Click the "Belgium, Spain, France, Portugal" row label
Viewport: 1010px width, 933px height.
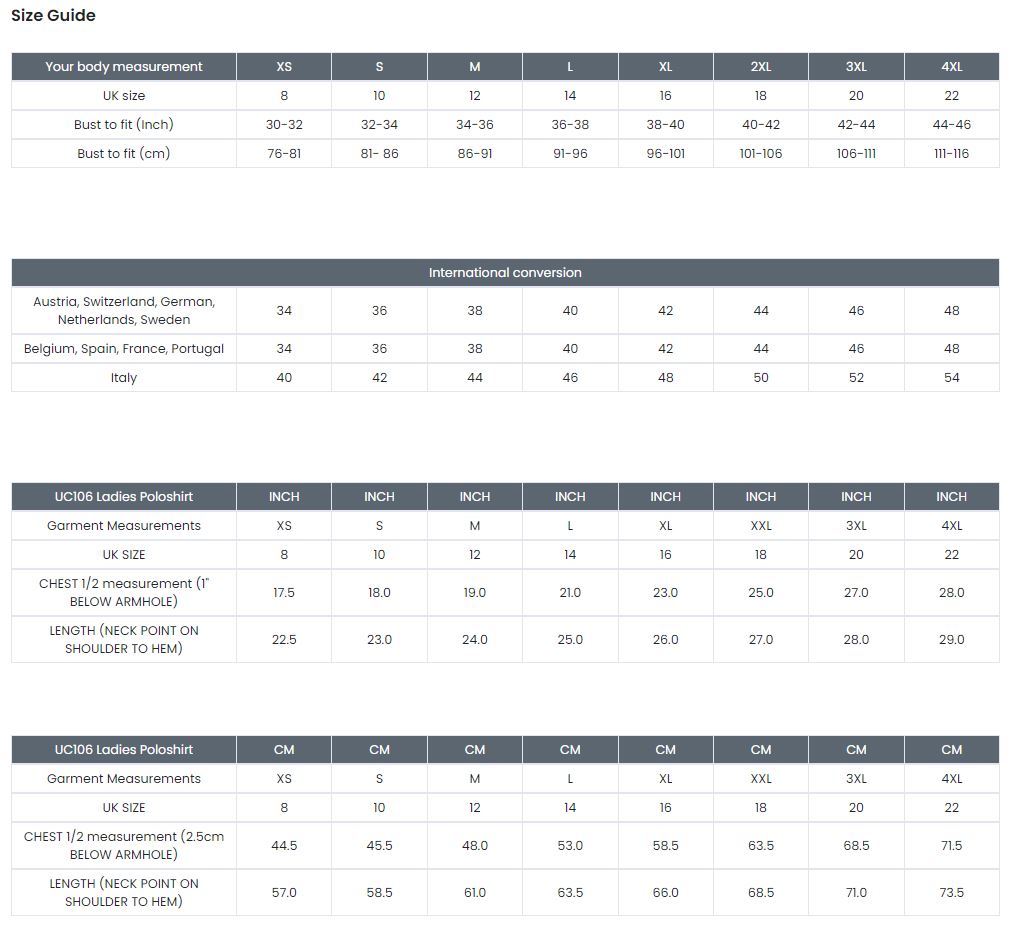coord(124,349)
